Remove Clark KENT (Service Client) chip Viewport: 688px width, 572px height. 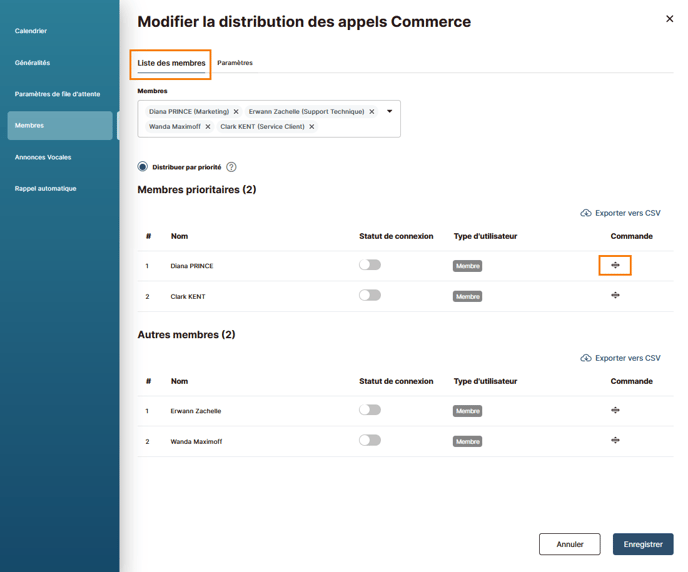(312, 127)
